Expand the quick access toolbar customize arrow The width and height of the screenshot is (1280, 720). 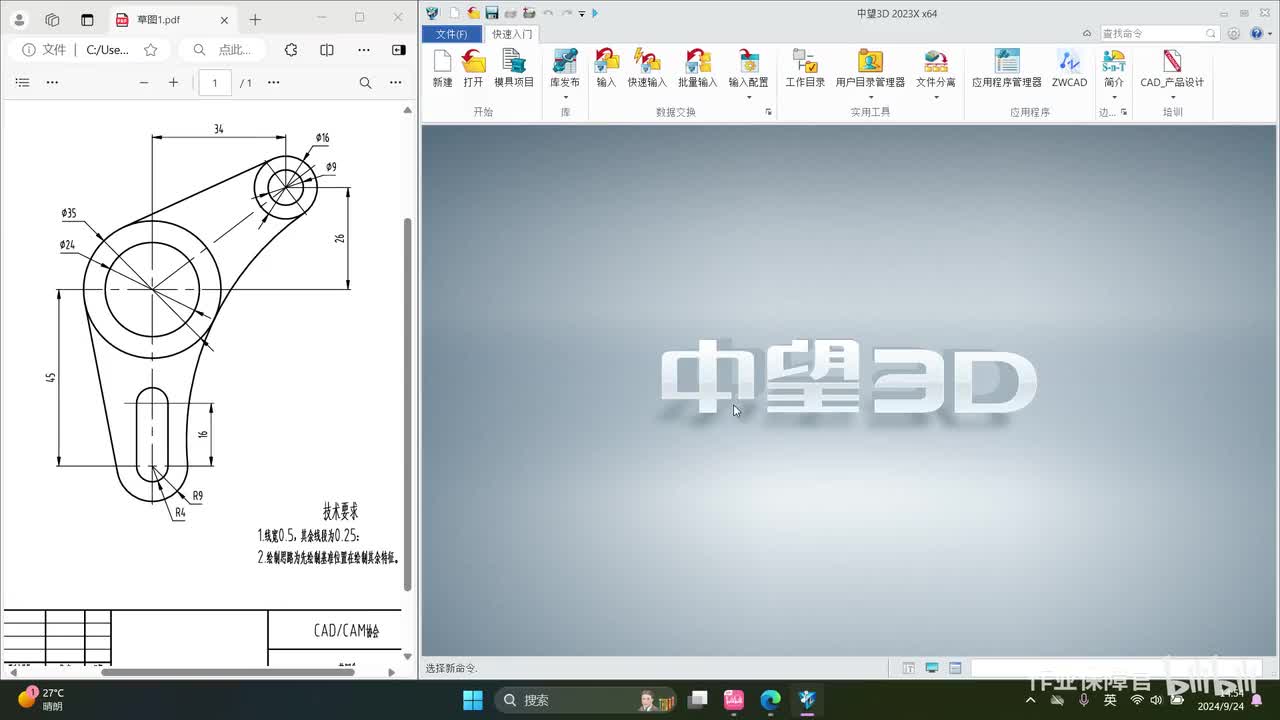click(x=582, y=14)
